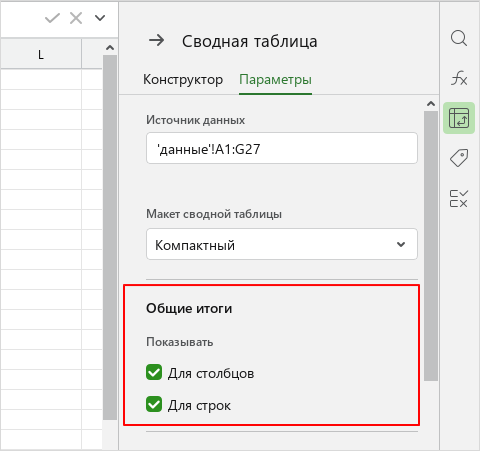480x451 pixels.
Task: Confirm formula entry with the checkmark icon
Action: [52, 18]
